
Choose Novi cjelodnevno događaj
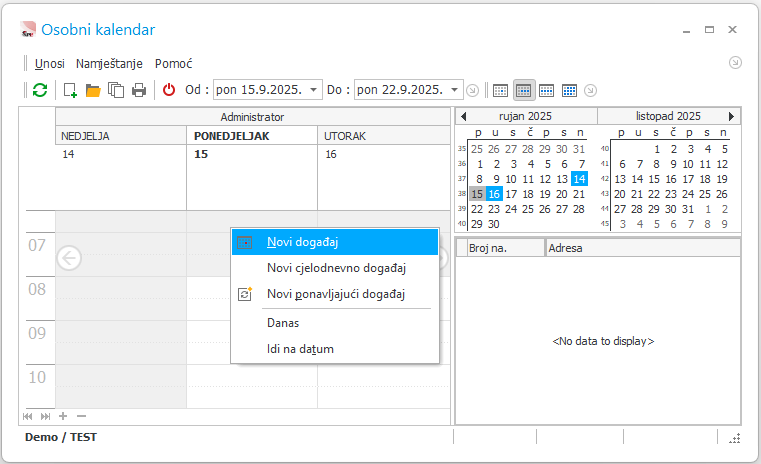pyautogui.click(x=335, y=268)
